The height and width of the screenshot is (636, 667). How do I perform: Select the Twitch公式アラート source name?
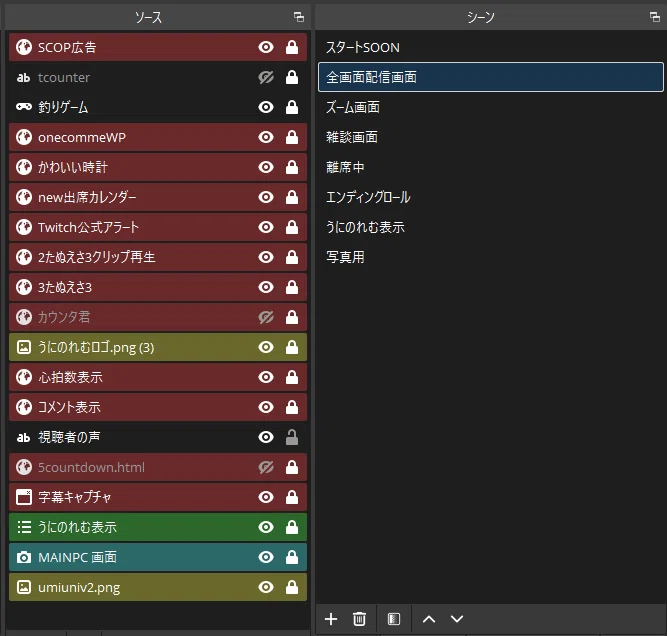pyautogui.click(x=88, y=227)
